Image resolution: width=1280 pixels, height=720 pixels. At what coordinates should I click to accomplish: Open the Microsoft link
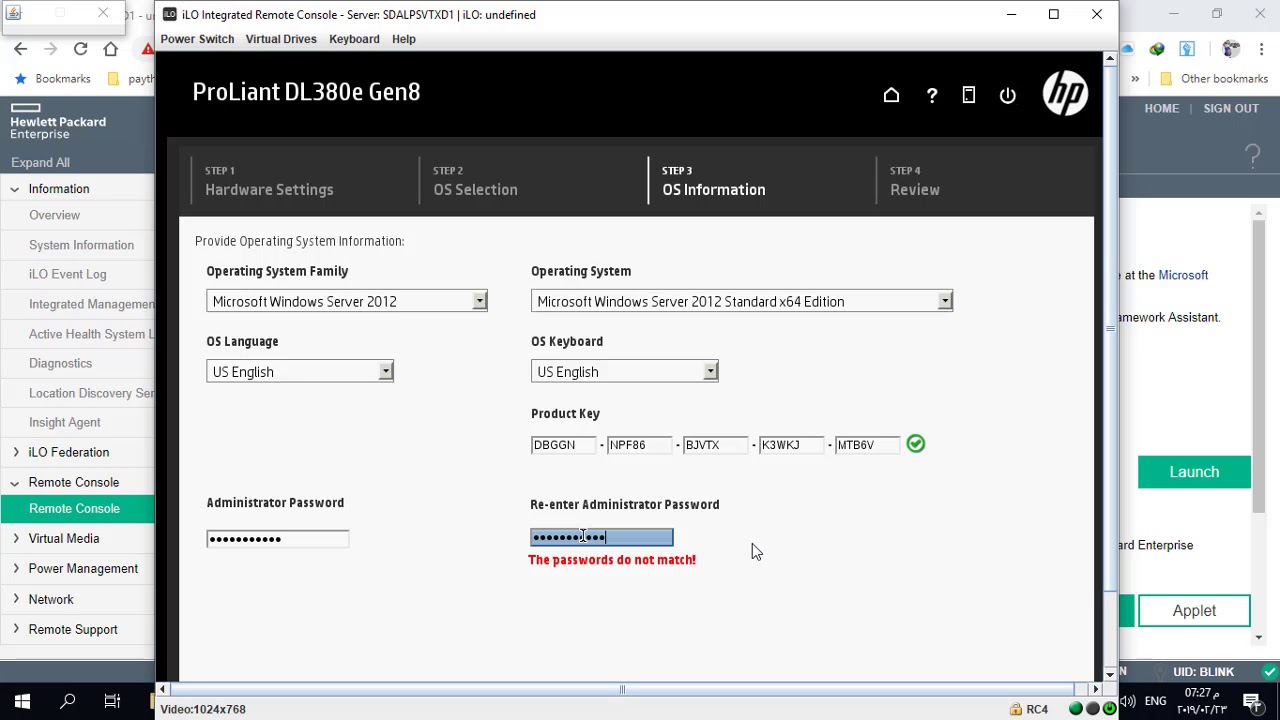click(x=1183, y=275)
